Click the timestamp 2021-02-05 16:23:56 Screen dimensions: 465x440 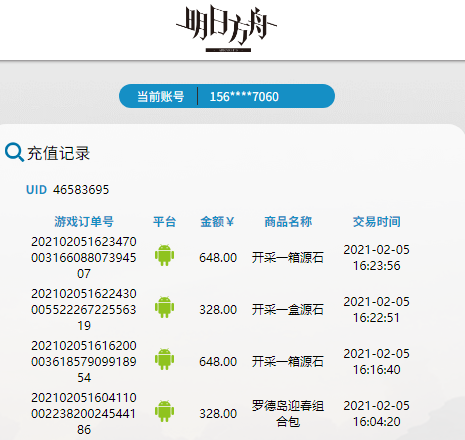pos(377,257)
